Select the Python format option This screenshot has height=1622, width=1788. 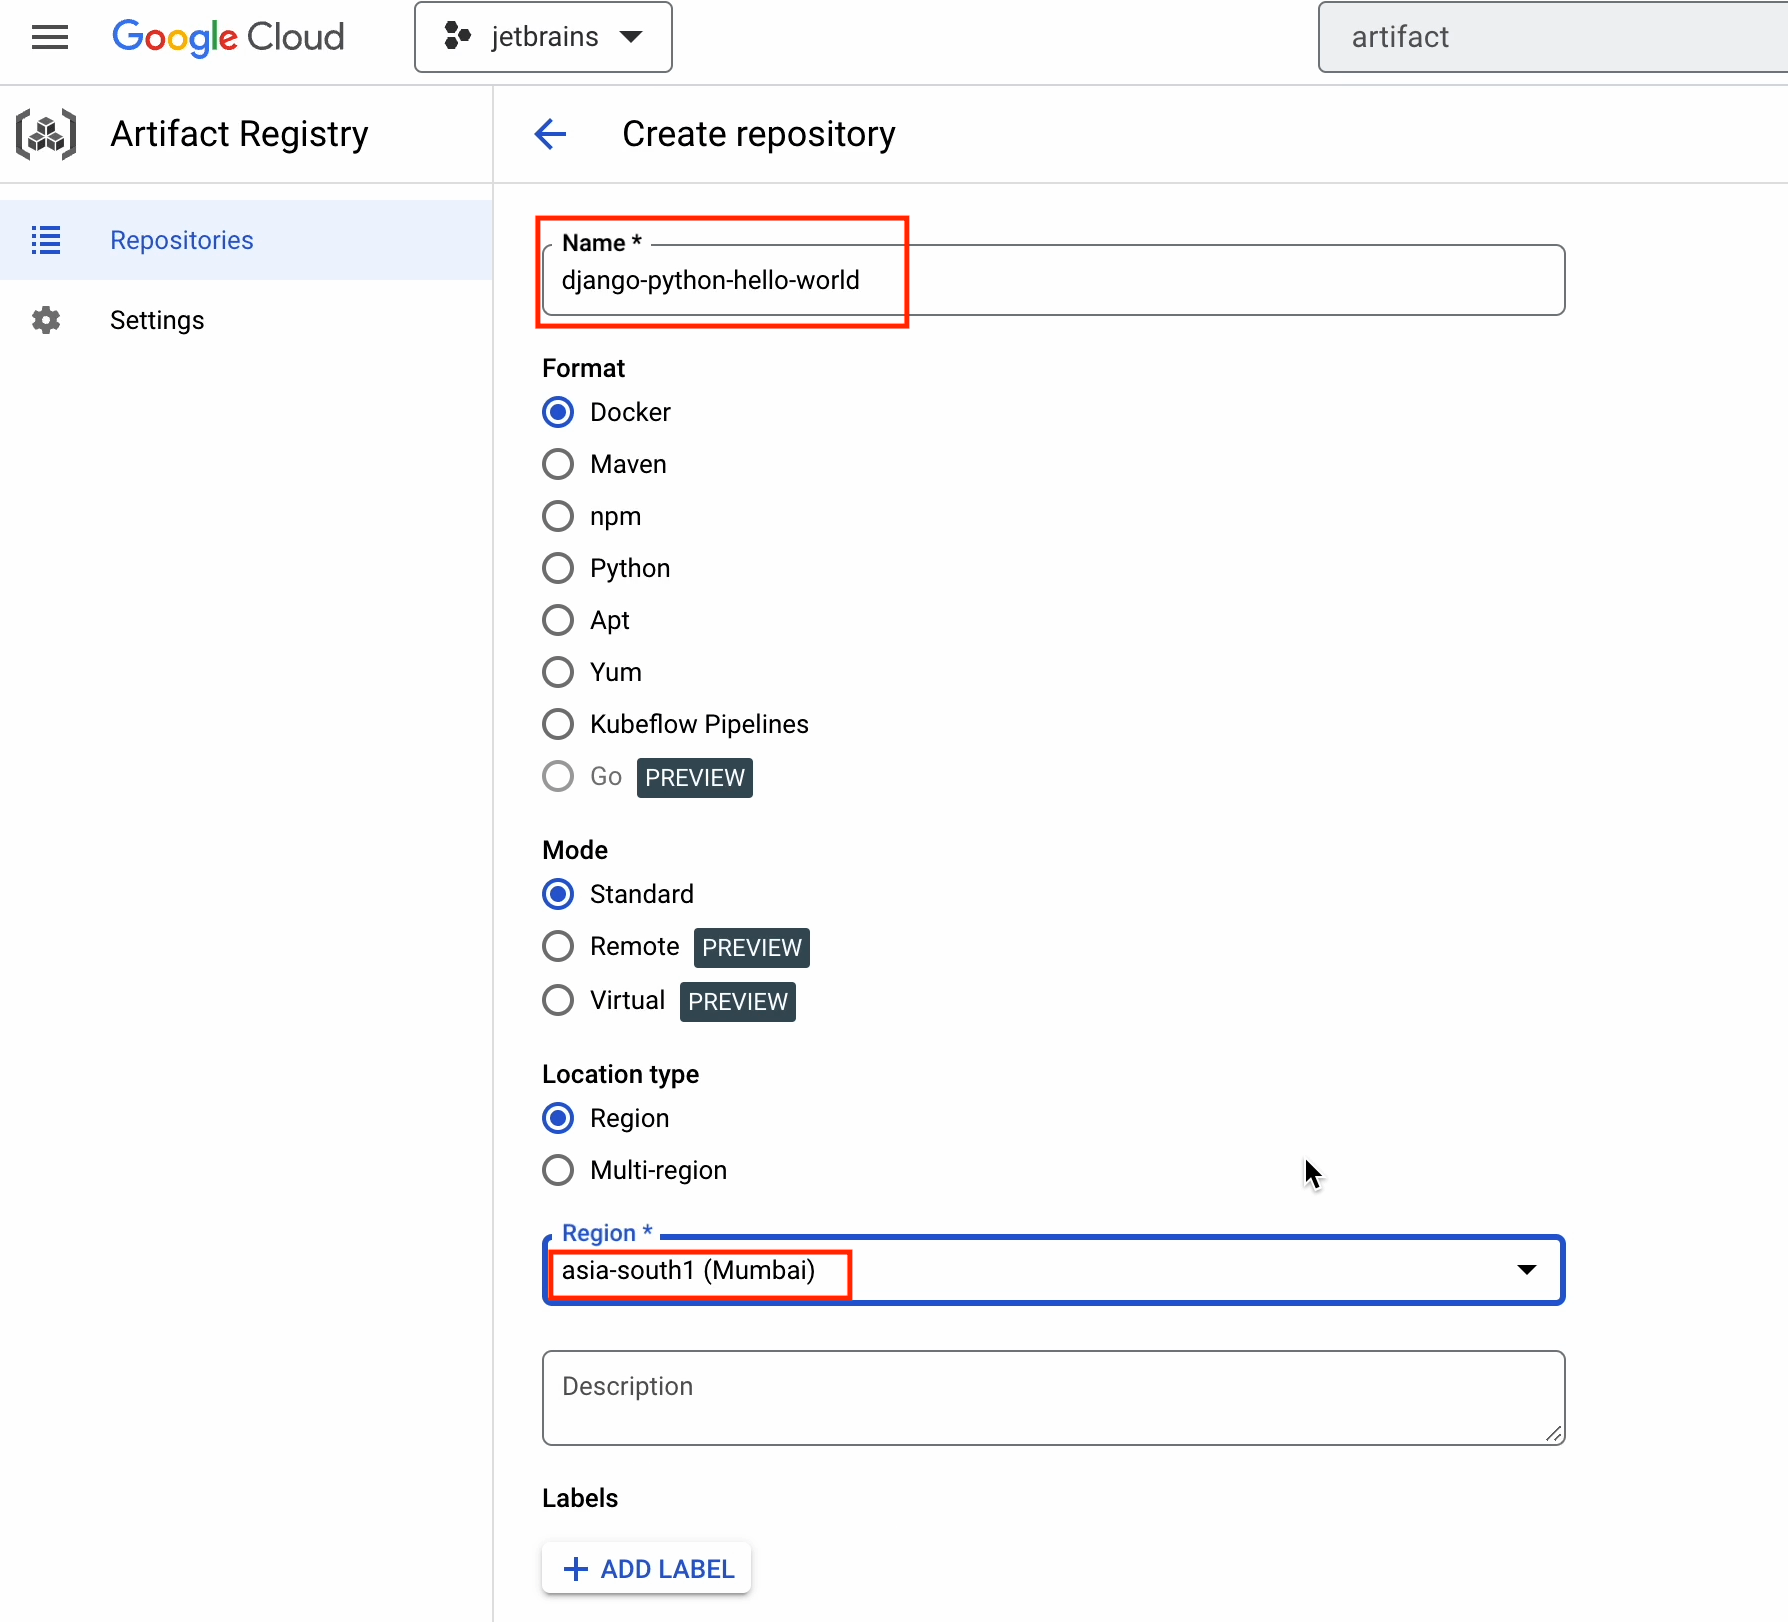[x=558, y=568]
